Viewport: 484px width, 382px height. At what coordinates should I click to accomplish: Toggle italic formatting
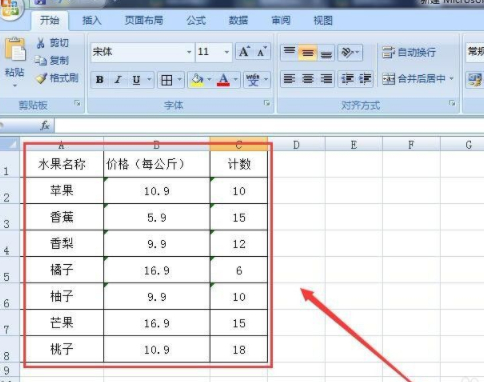[117, 80]
